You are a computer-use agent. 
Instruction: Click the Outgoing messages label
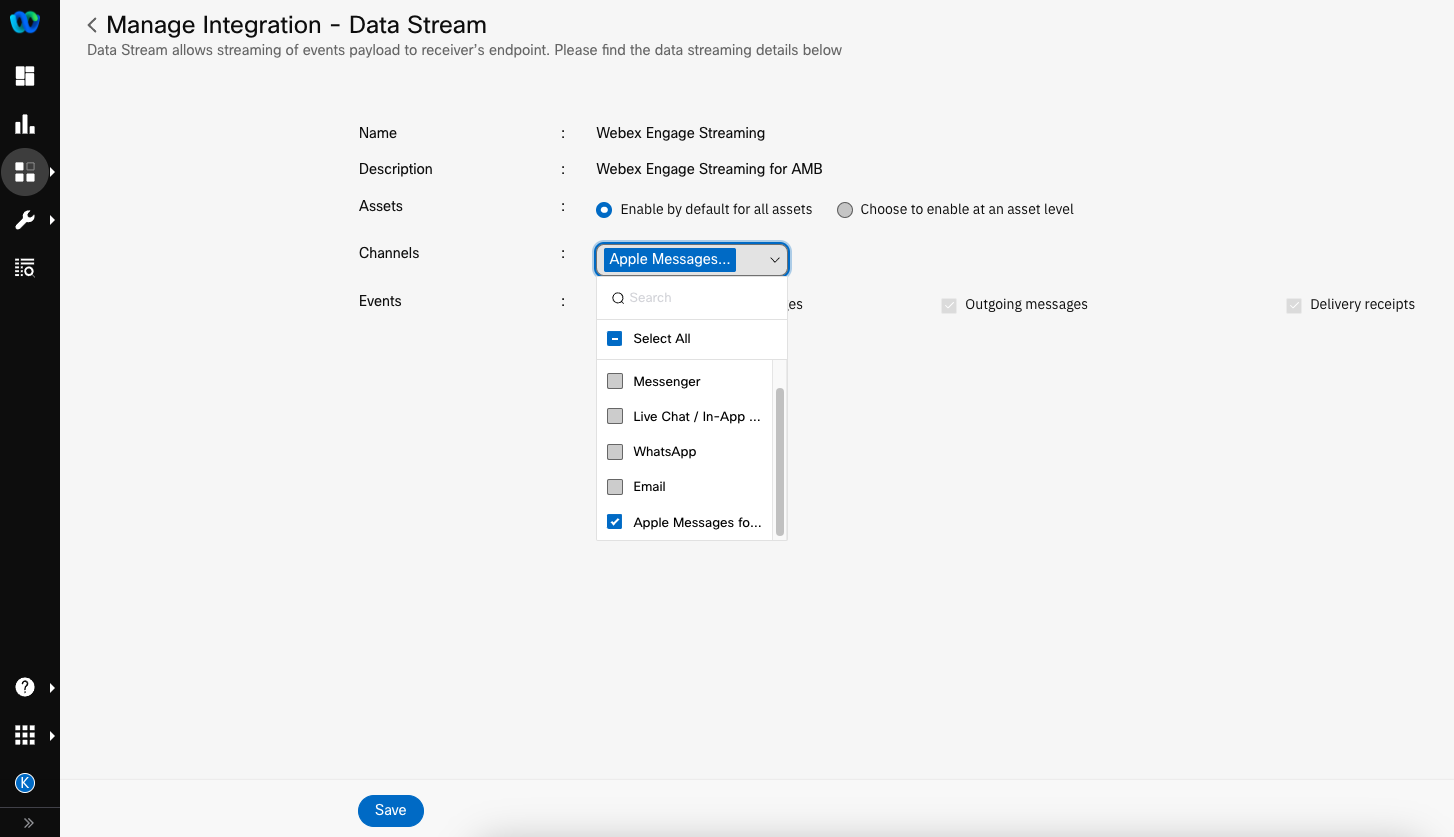(1026, 305)
